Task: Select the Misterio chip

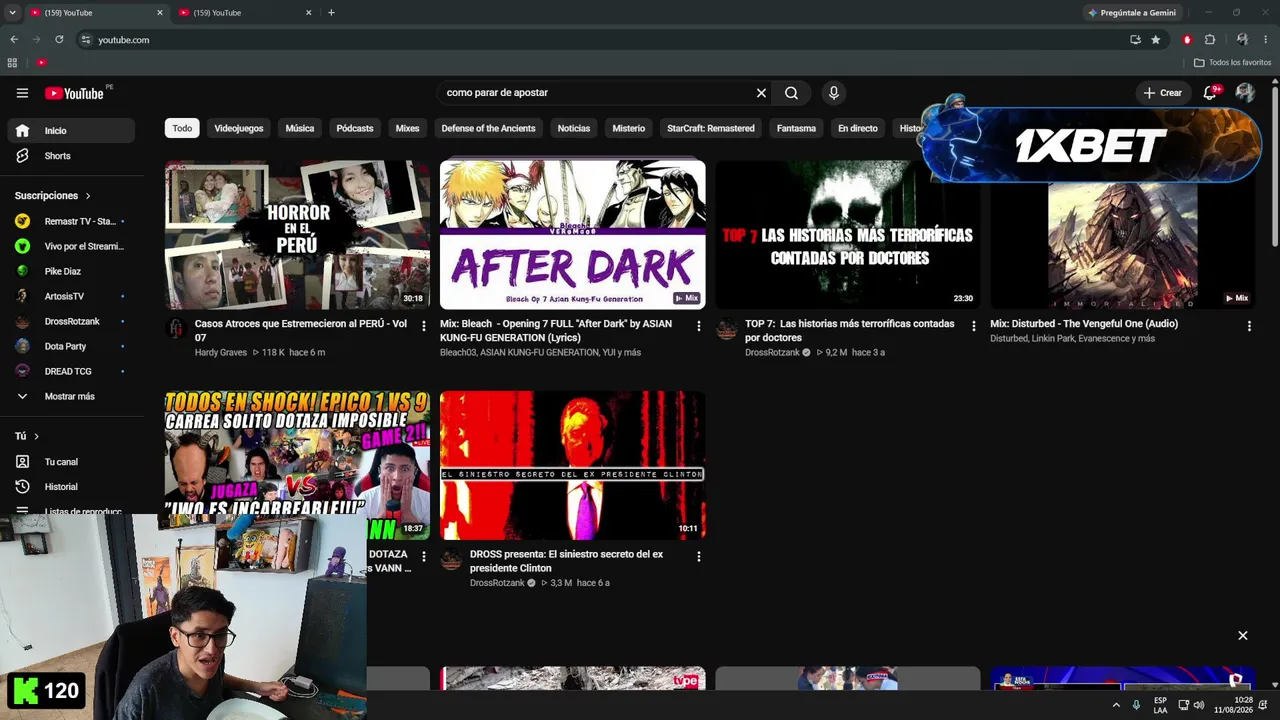Action: (x=629, y=128)
